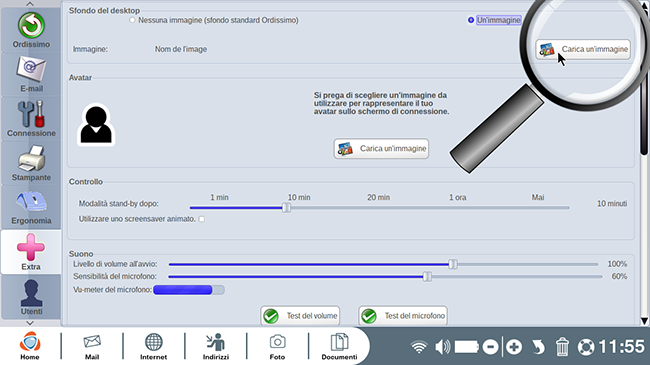This screenshot has height=365, width=650.
Task: Open the Ergonomia mouse settings
Action: [31, 207]
